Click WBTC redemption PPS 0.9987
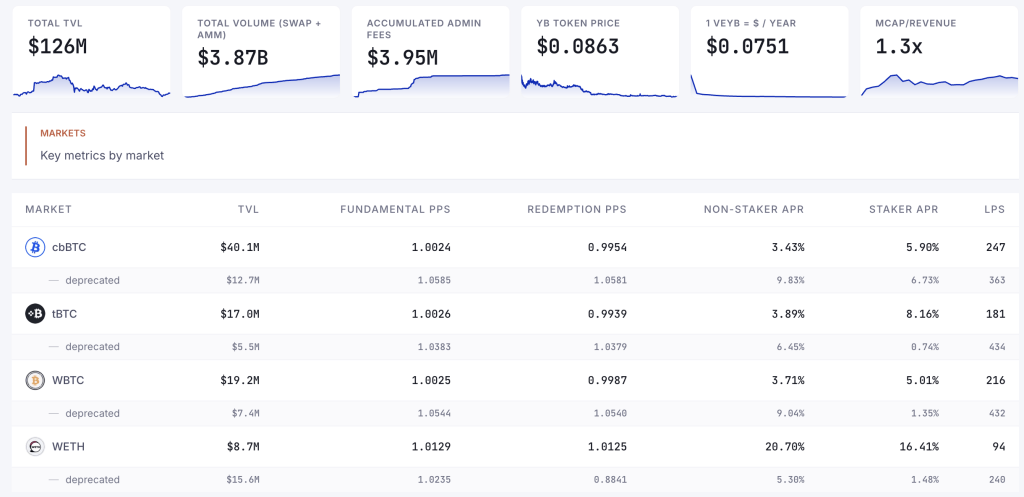This screenshot has width=1024, height=497. coord(607,380)
